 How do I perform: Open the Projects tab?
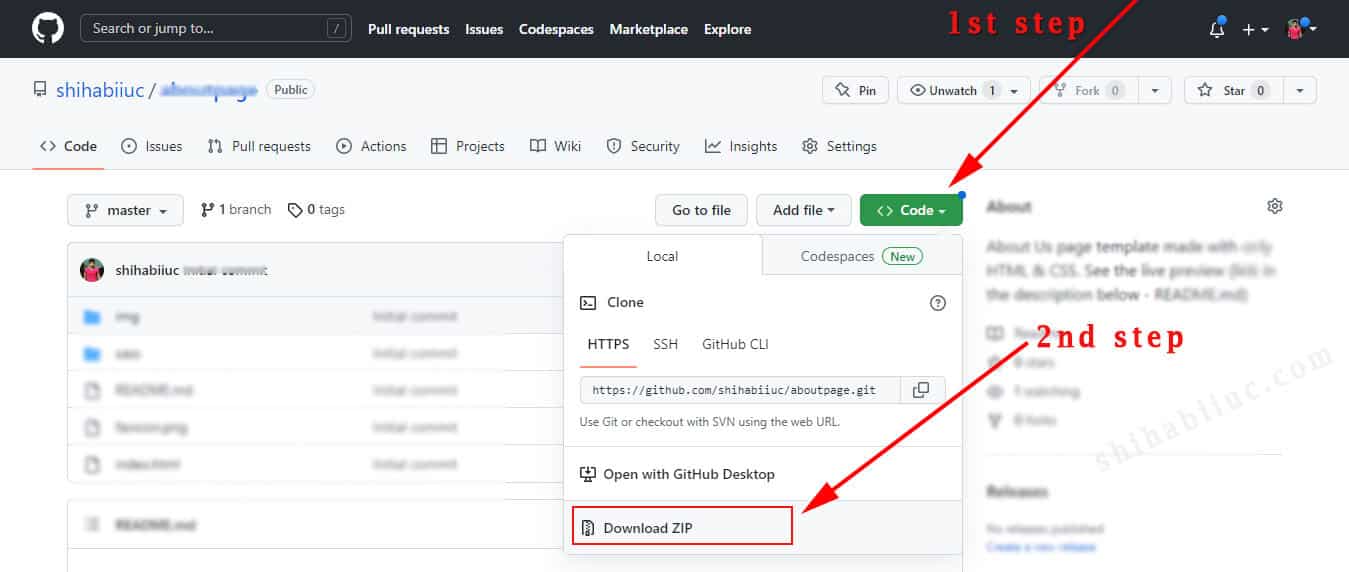coord(467,146)
